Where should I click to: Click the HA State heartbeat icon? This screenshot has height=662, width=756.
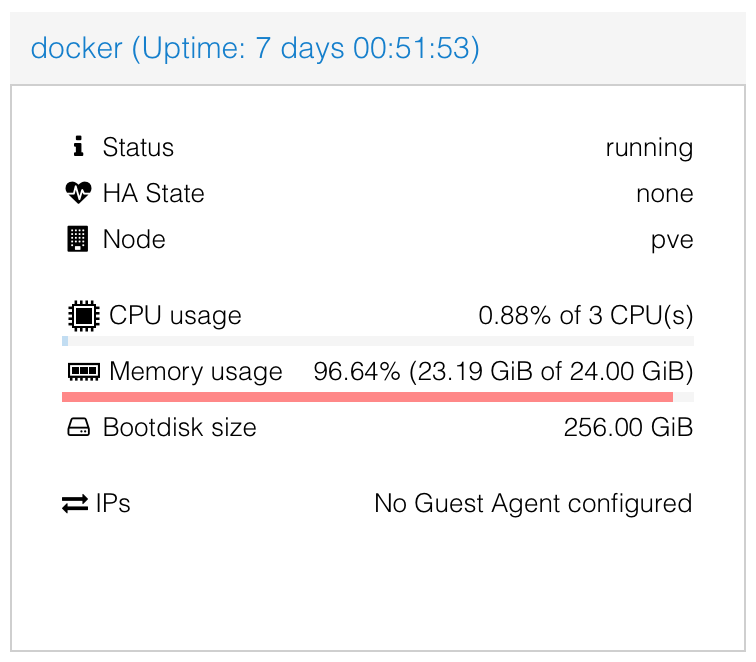coord(78,193)
